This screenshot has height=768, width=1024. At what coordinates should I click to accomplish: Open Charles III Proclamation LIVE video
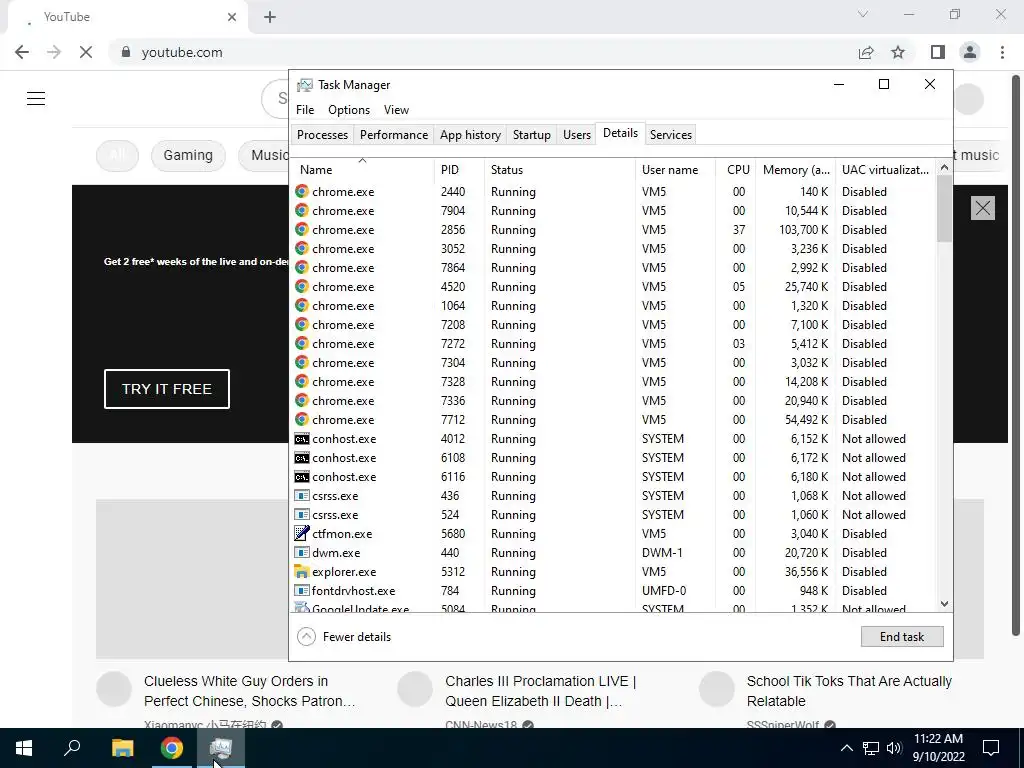pyautogui.click(x=541, y=691)
